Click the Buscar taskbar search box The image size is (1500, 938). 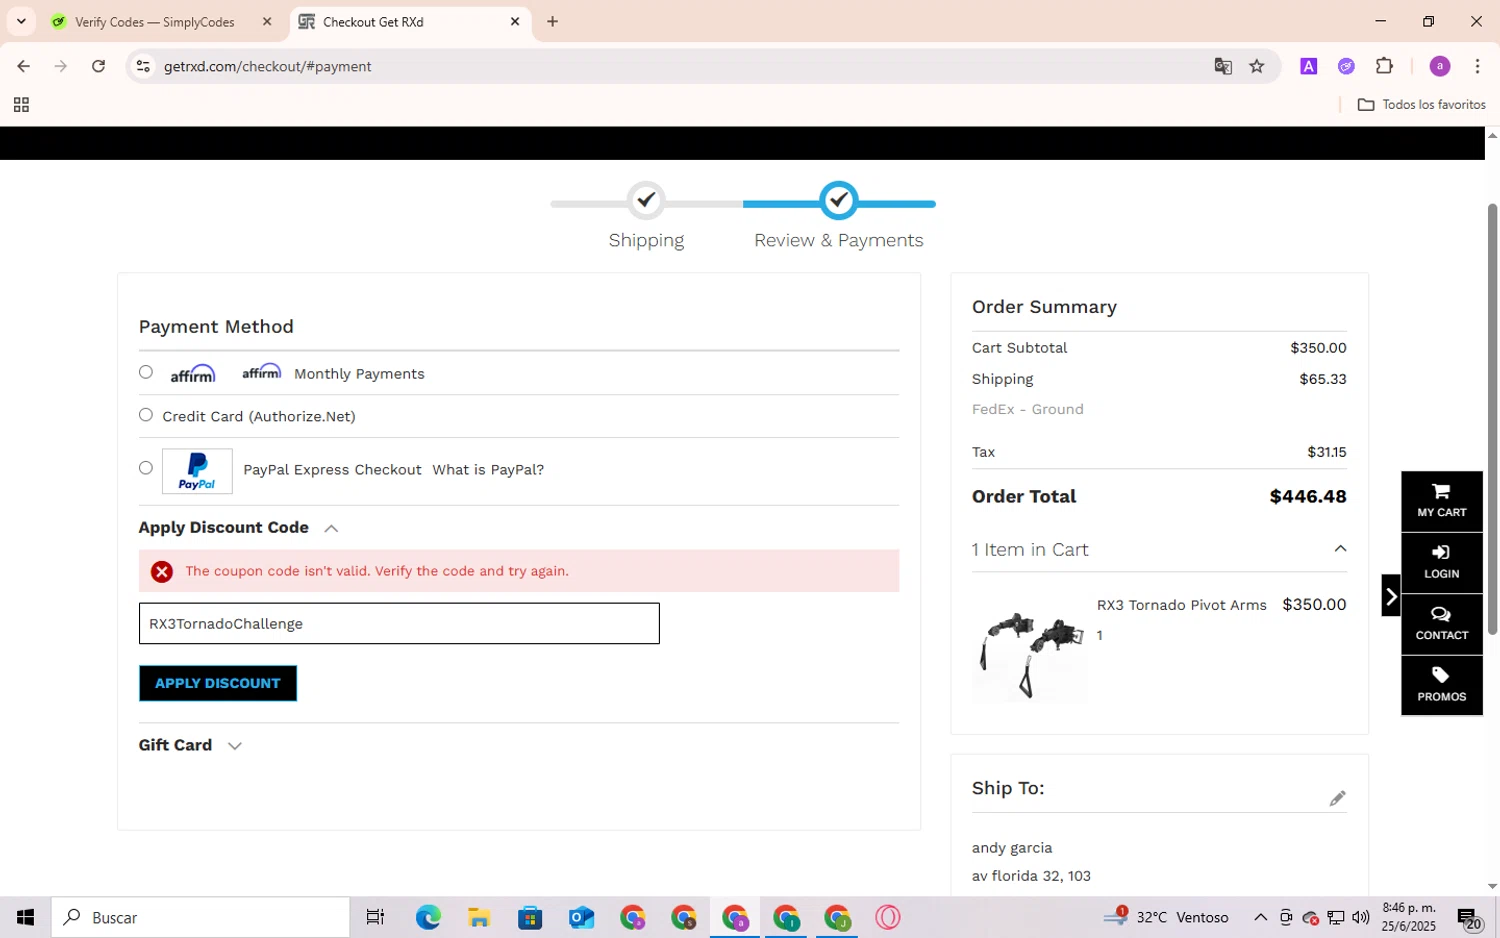(x=201, y=917)
